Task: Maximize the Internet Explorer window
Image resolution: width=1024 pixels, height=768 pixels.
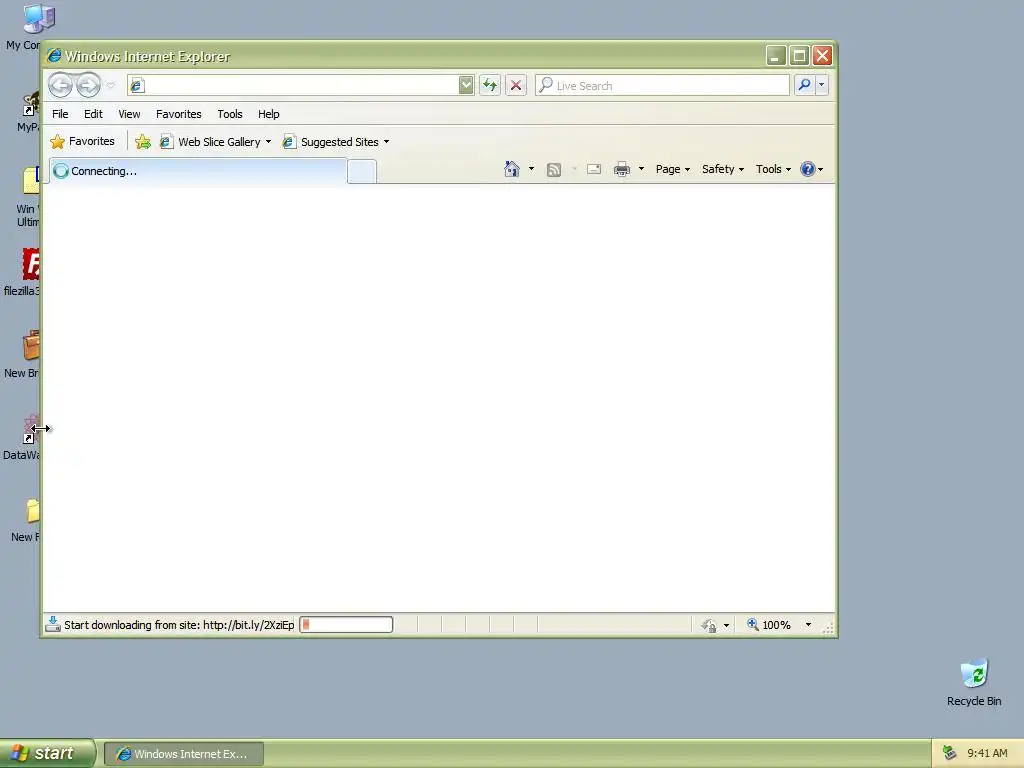Action: click(x=799, y=56)
